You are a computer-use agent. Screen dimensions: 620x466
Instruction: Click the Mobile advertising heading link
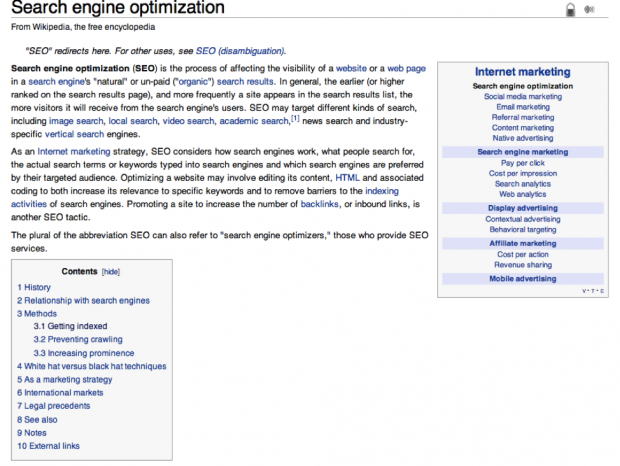pos(522,279)
